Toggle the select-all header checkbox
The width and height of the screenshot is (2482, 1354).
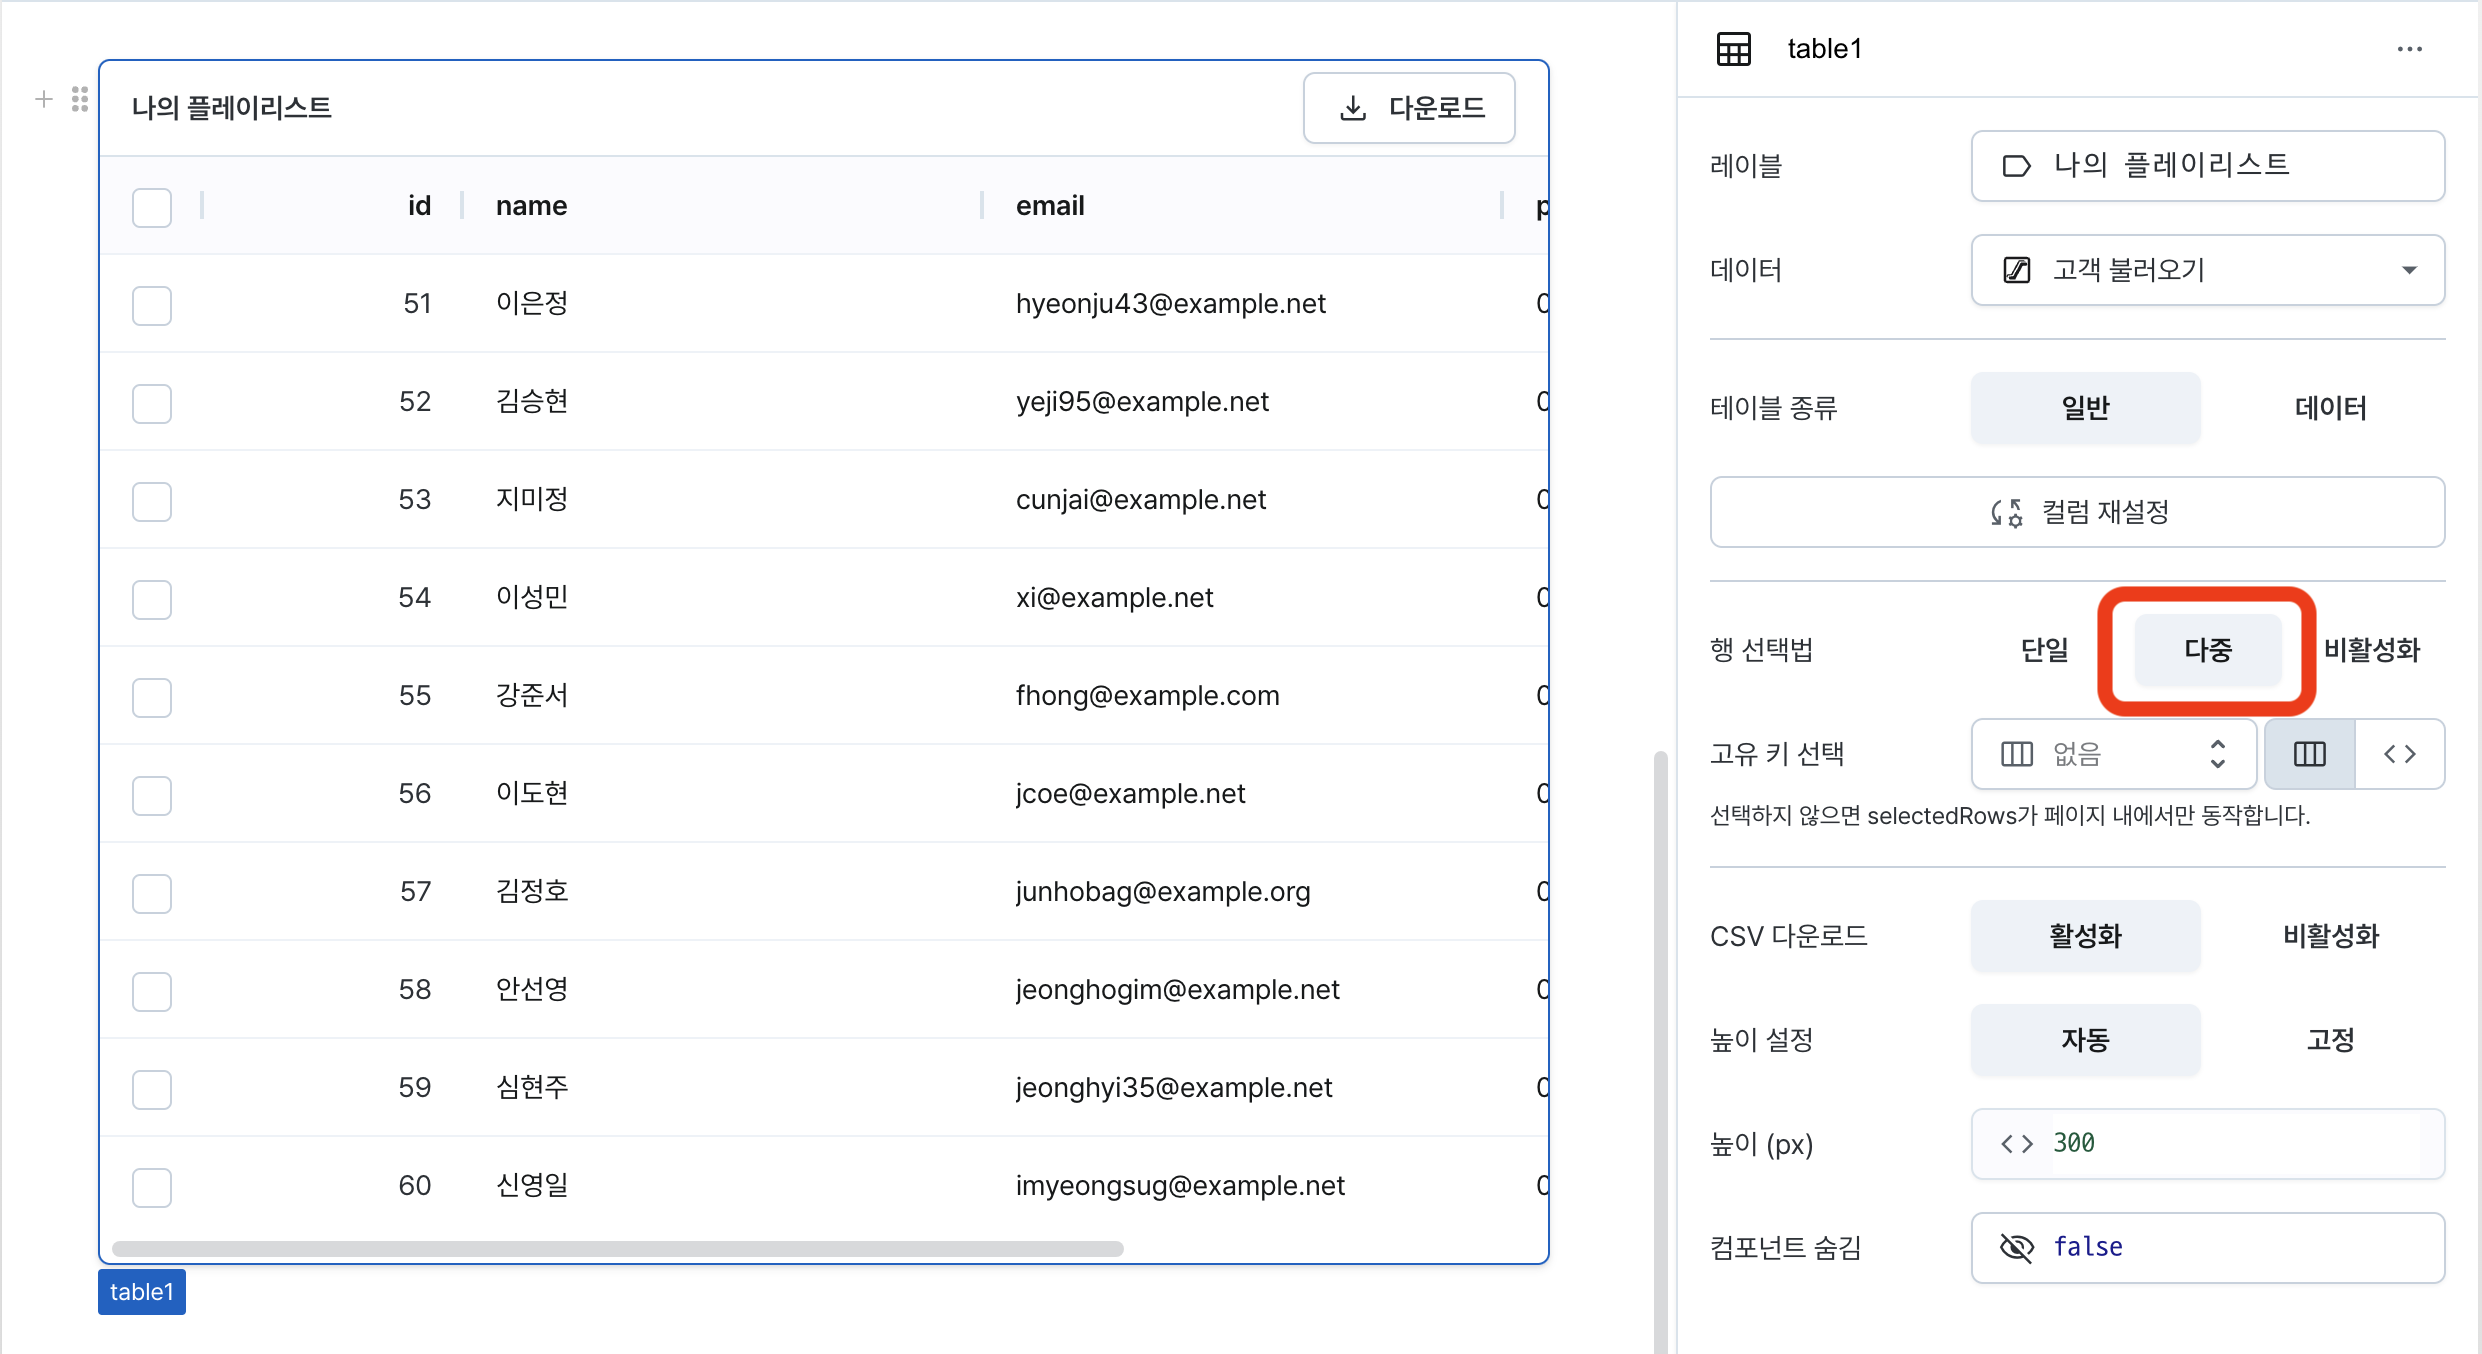coord(152,207)
